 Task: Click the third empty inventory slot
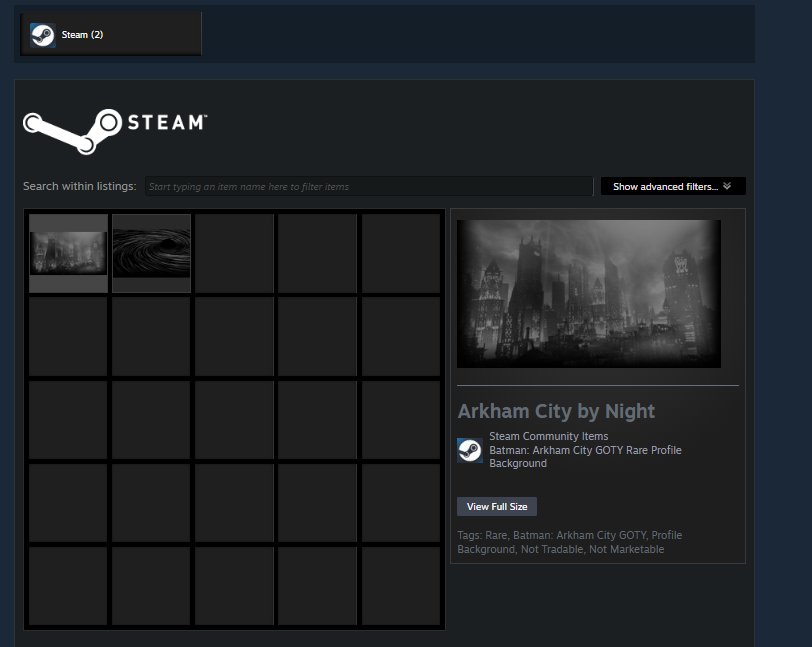click(235, 253)
